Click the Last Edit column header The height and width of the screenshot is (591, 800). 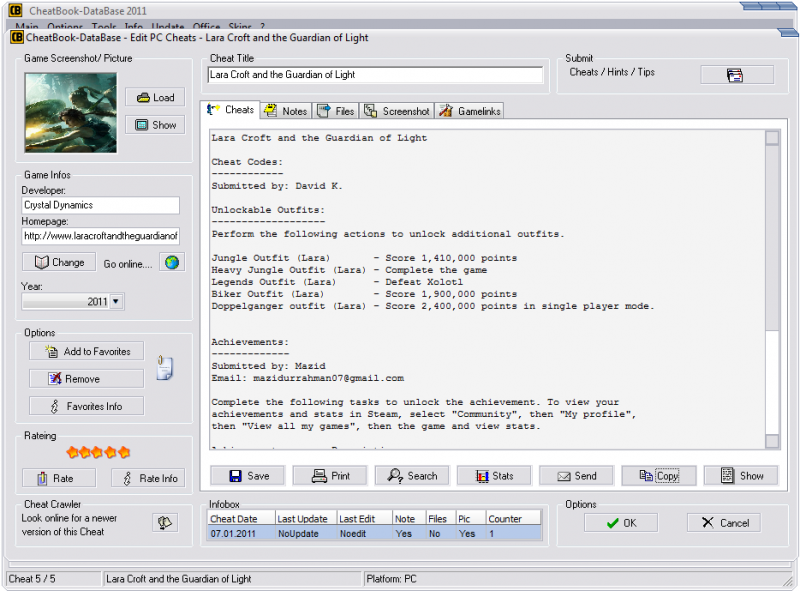(365, 519)
